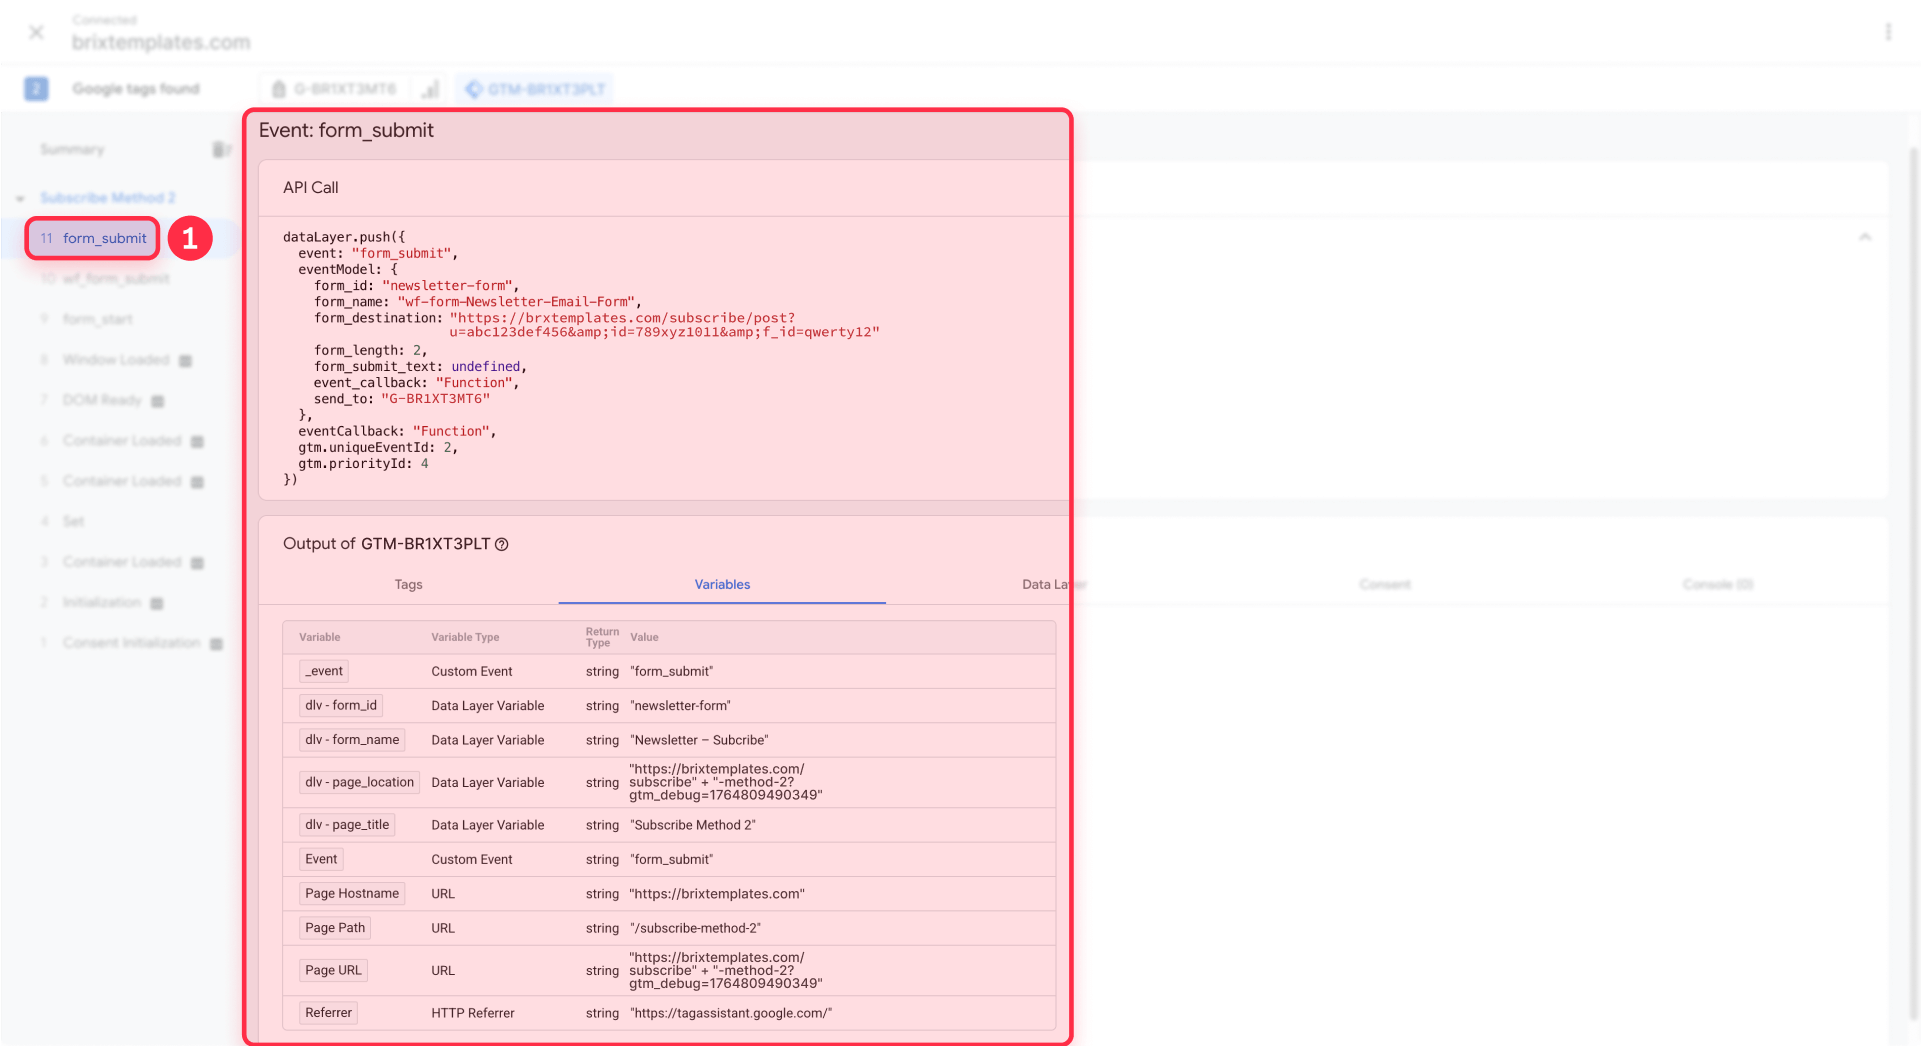Collapse the Subscribe Method 2 page group
1921x1046 pixels.
(20, 198)
